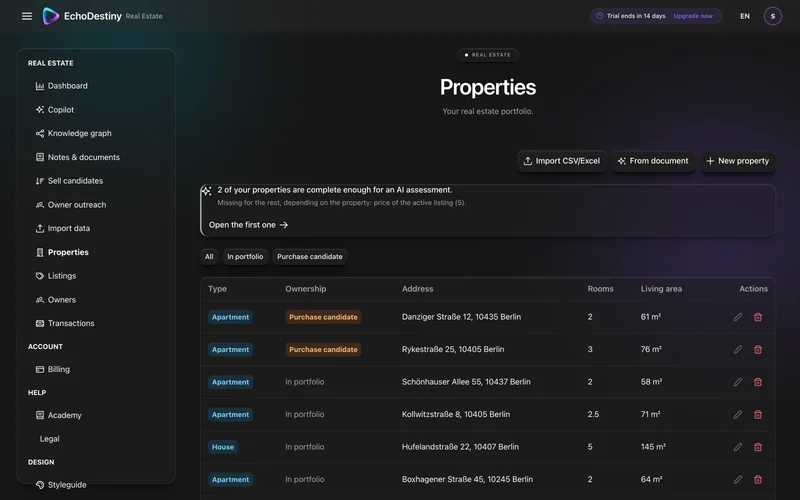Click address Kollwitzstraße 8, 10405 Berlin

(x=456, y=414)
